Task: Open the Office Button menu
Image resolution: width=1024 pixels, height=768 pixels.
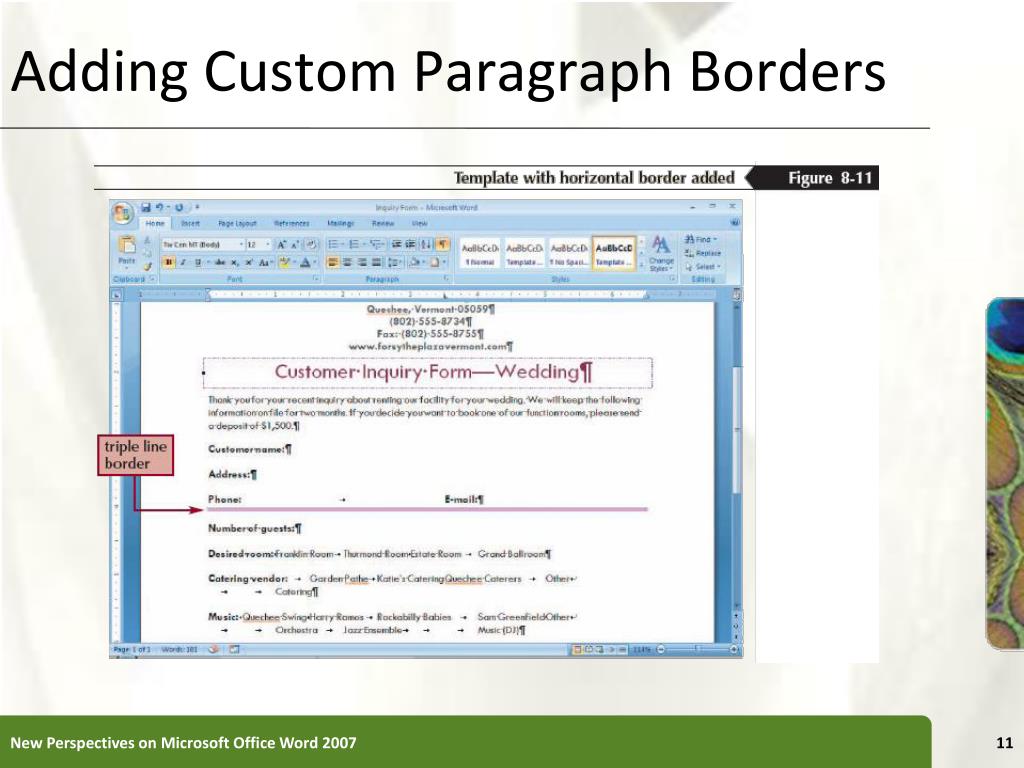Action: click(x=123, y=213)
